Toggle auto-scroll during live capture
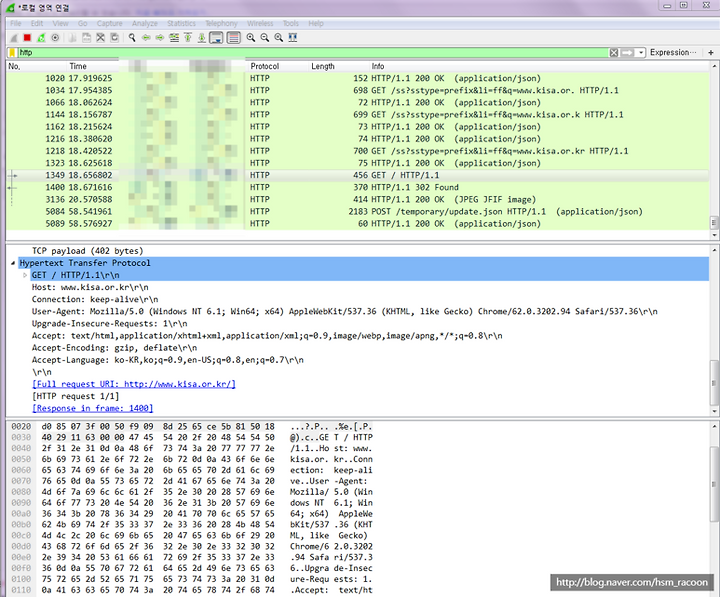Image resolution: width=720 pixels, height=597 pixels. (216, 38)
